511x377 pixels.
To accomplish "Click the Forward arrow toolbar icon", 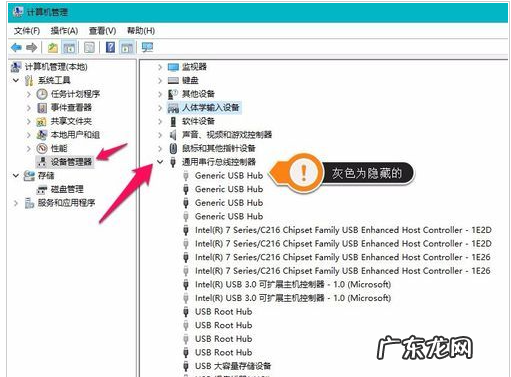I will coord(32,48).
